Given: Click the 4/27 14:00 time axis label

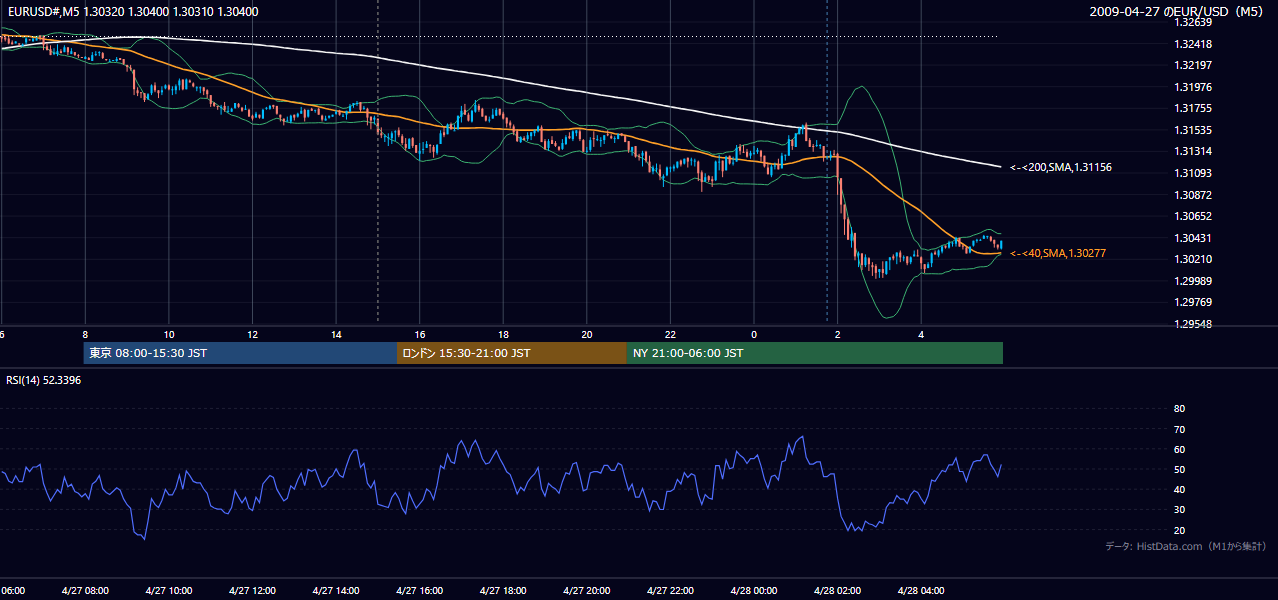Looking at the screenshot, I should click(335, 590).
